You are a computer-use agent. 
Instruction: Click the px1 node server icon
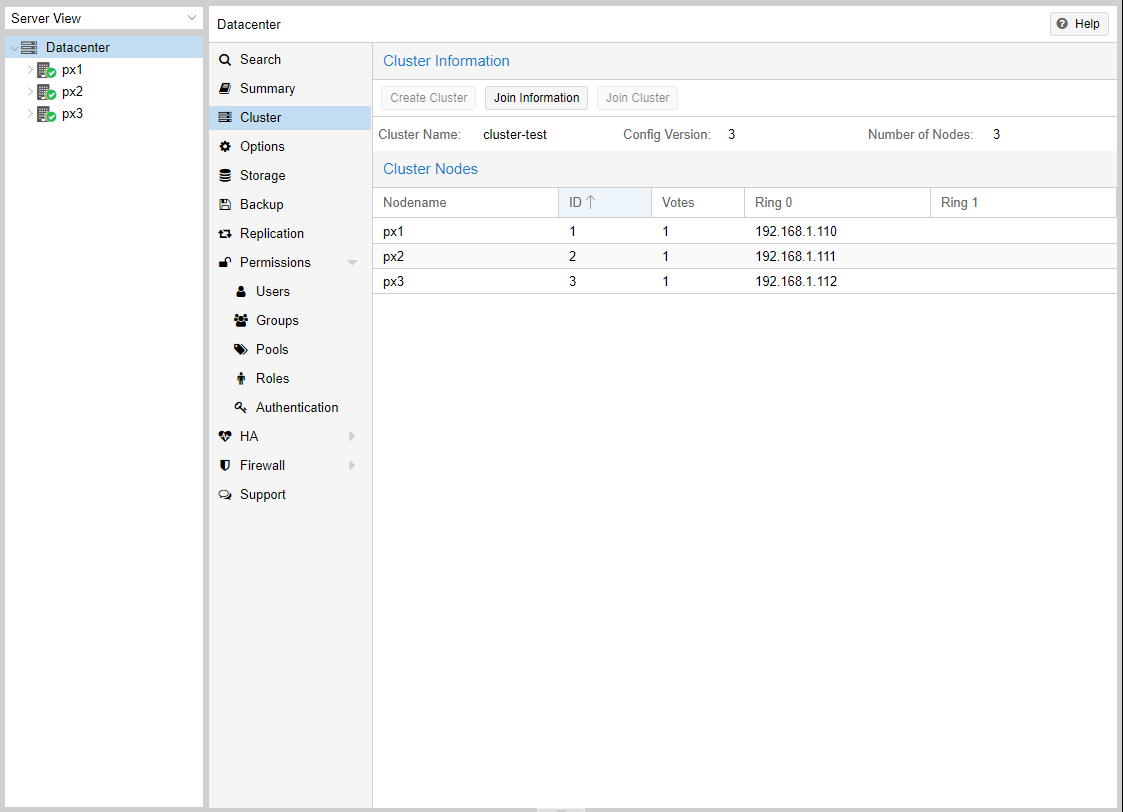45,70
